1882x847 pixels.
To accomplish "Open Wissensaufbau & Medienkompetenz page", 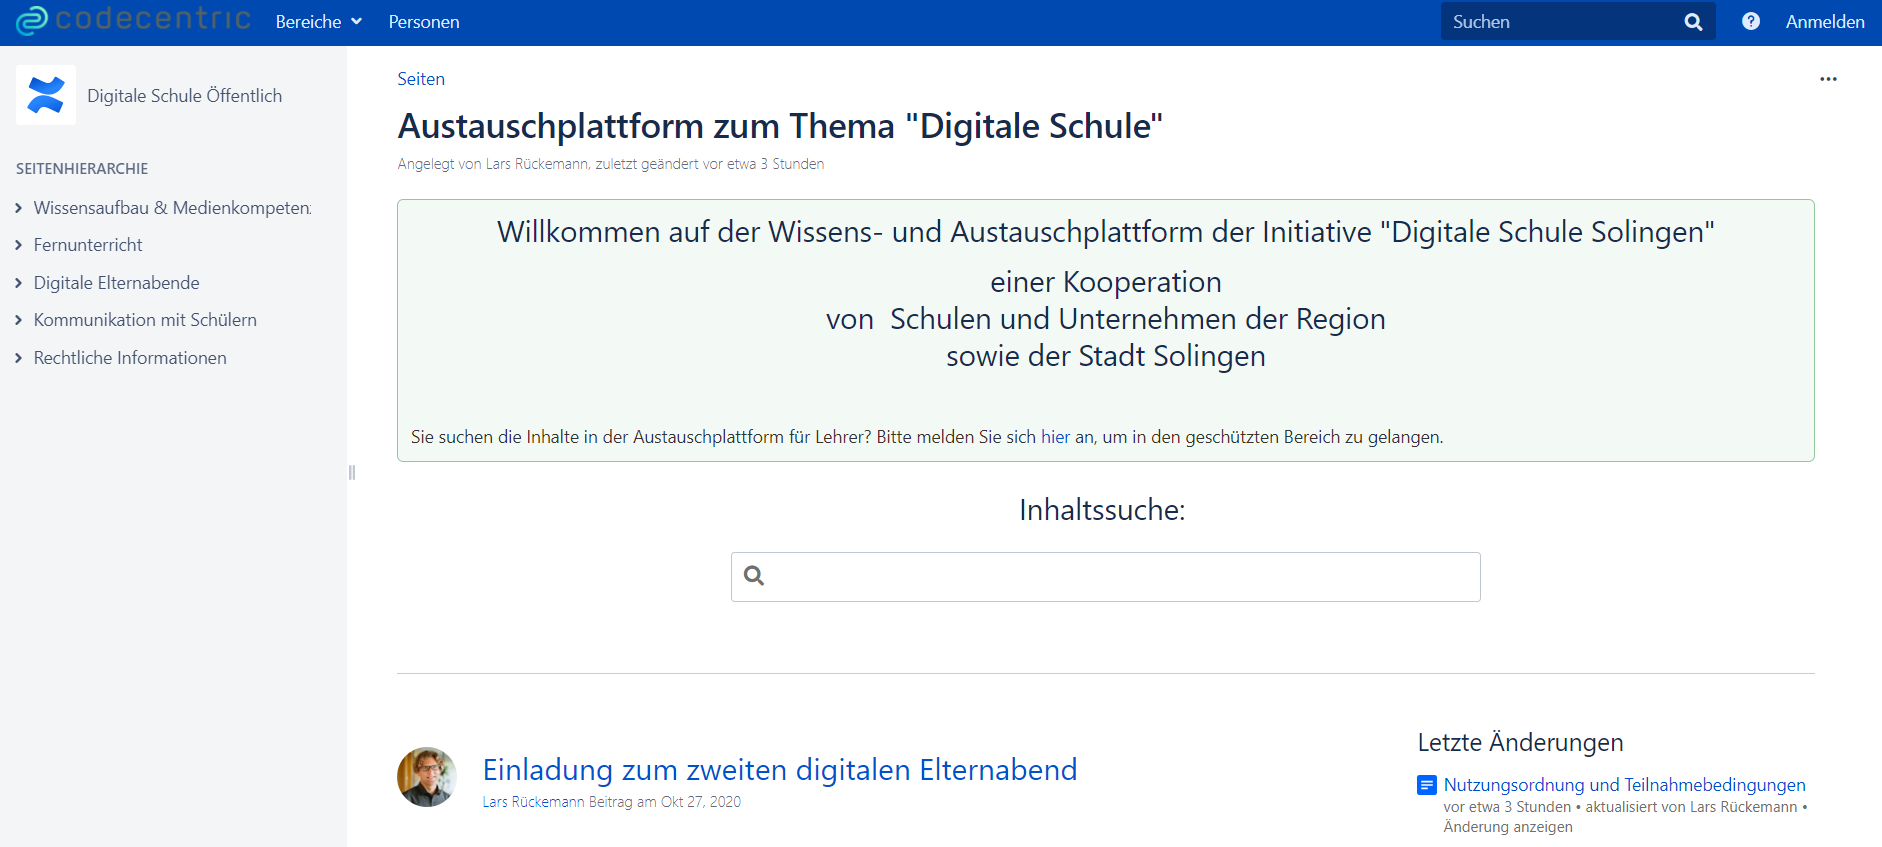I will coord(172,208).
